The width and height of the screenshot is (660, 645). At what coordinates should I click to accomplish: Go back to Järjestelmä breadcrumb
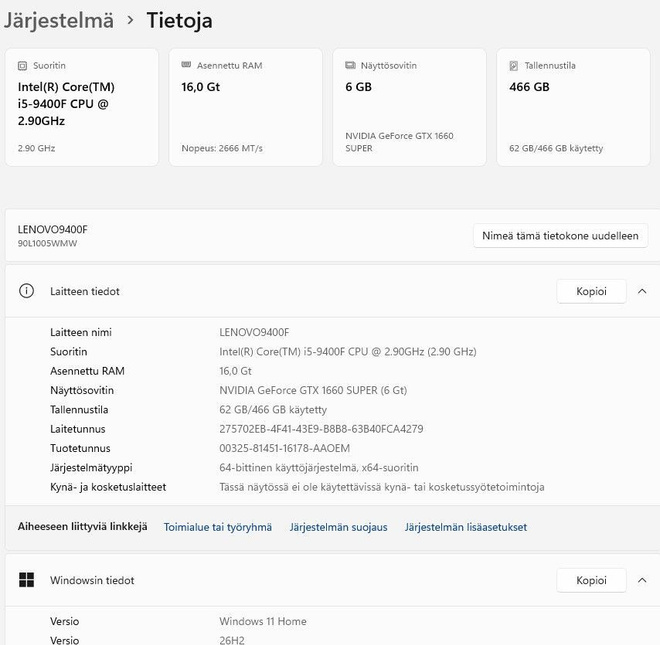pyautogui.click(x=59, y=21)
